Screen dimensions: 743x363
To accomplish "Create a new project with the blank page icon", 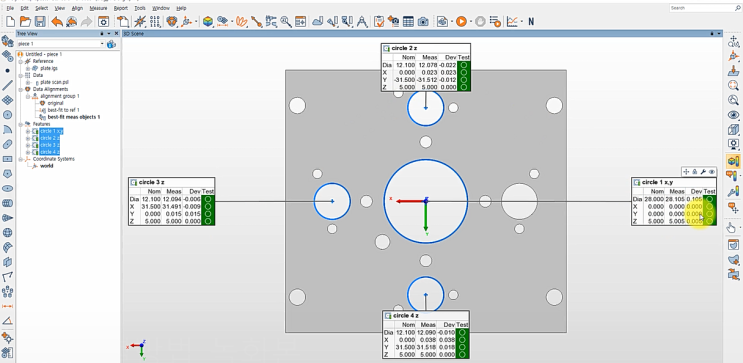I will point(10,21).
